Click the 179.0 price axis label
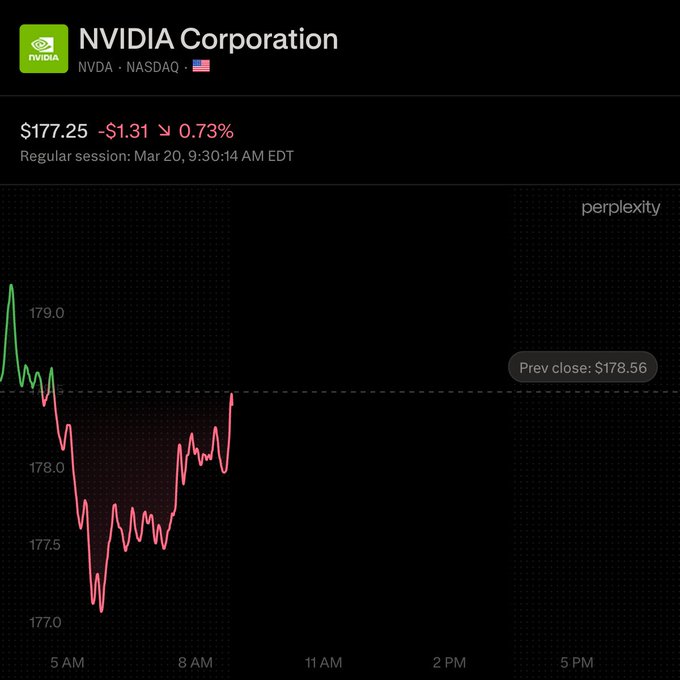This screenshot has height=680, width=680. (x=47, y=313)
